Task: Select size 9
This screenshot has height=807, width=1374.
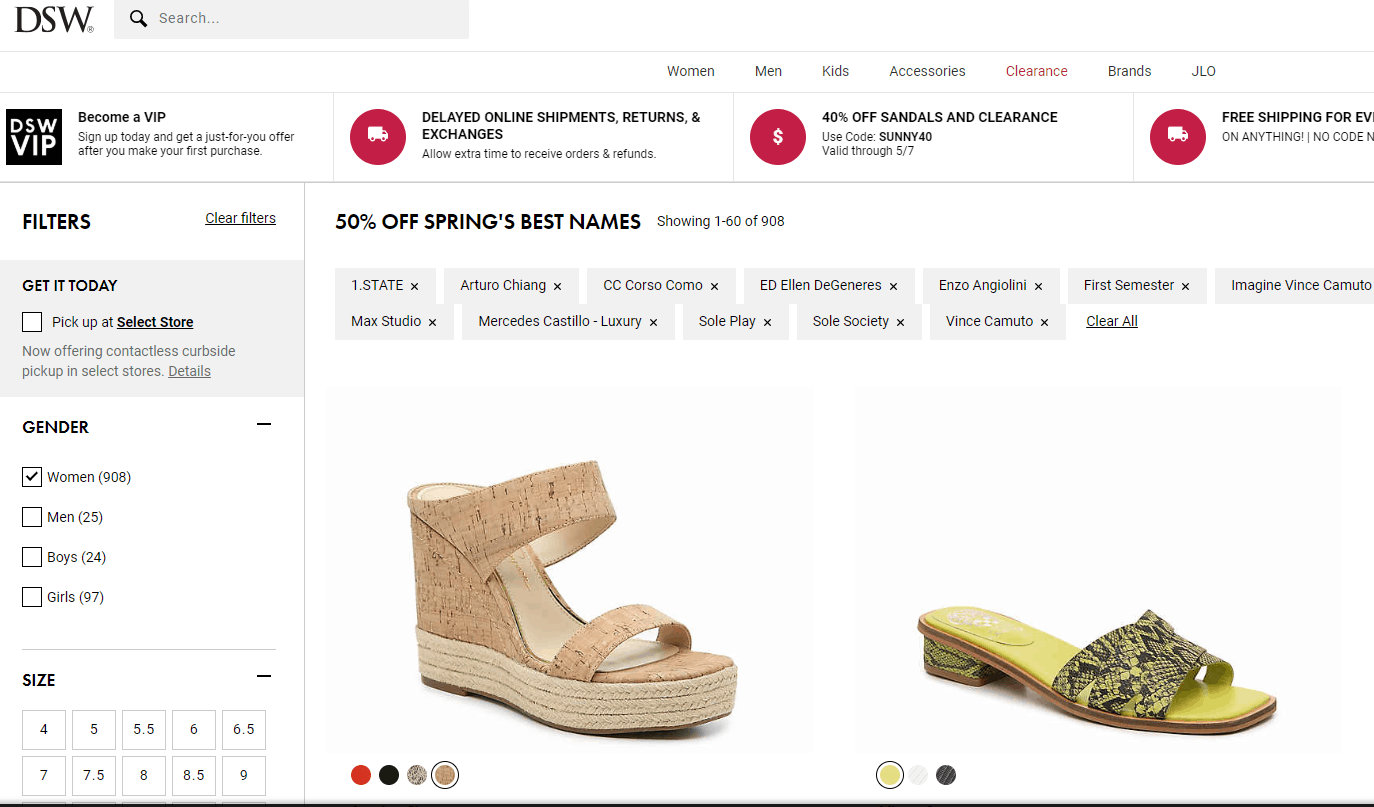Action: coord(244,776)
